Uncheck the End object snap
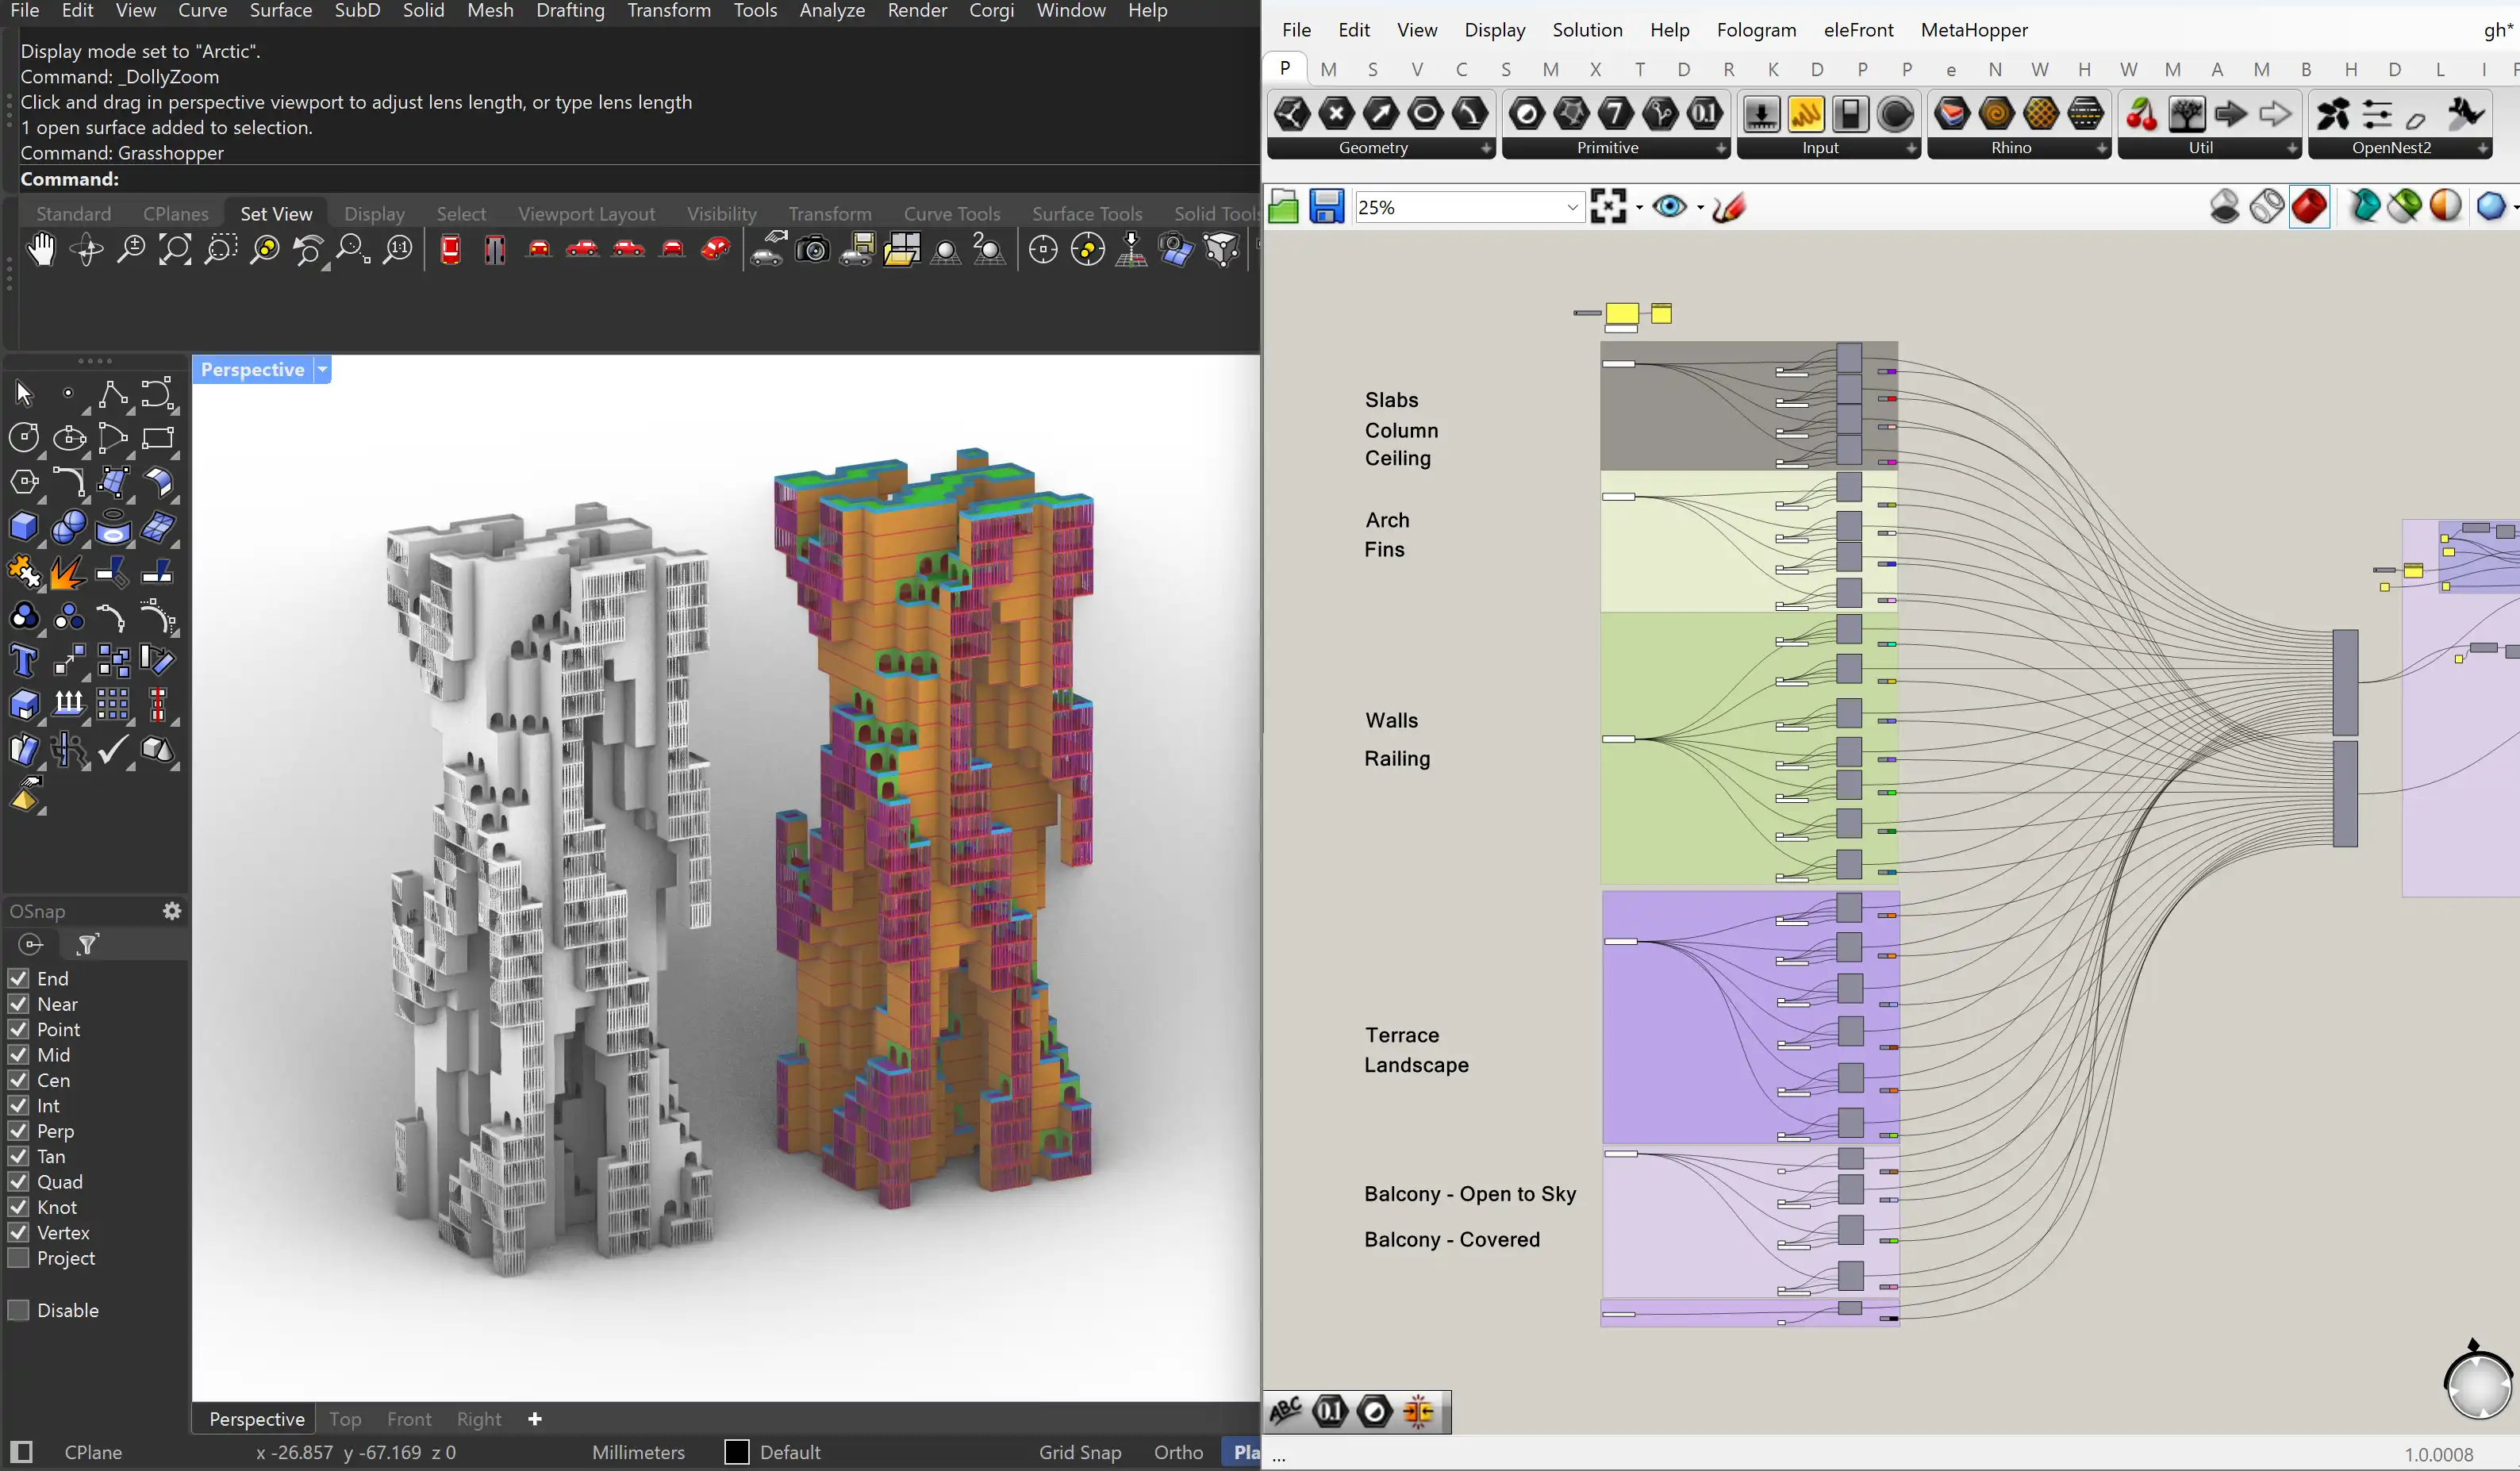 [x=18, y=978]
